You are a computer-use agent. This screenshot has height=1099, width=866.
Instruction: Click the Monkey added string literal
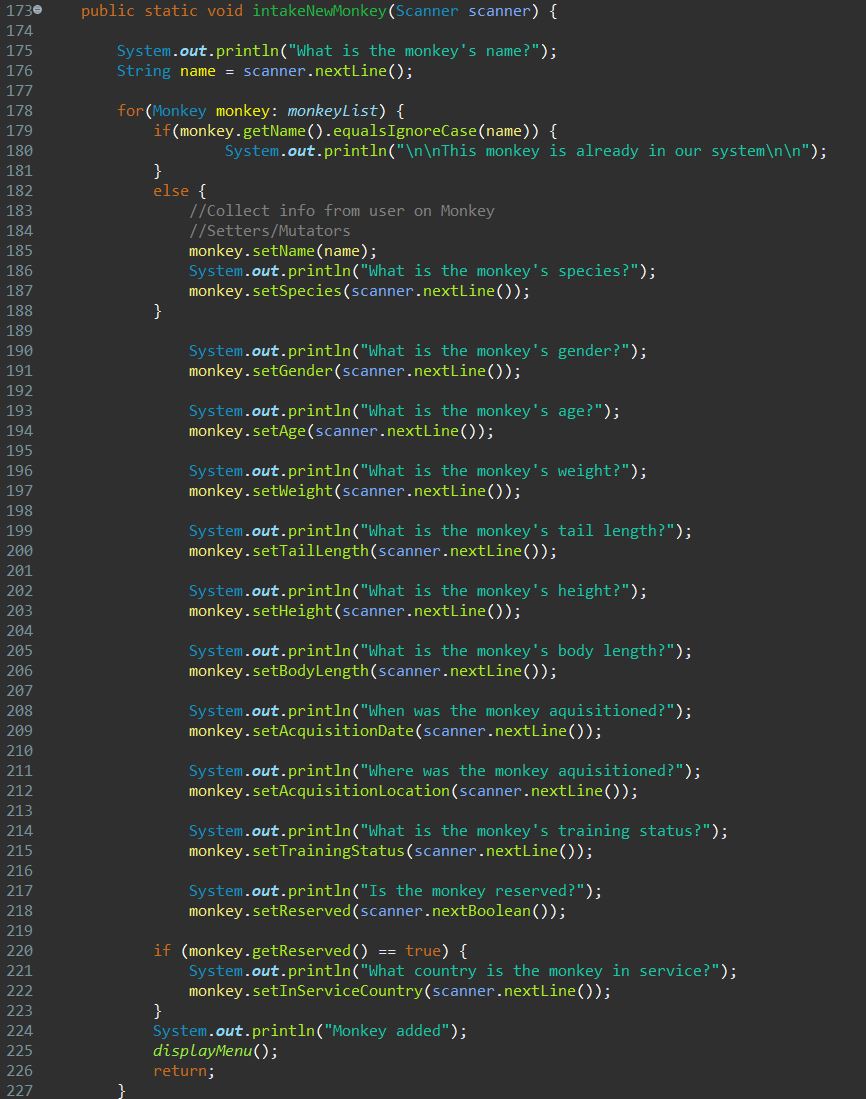389,1030
